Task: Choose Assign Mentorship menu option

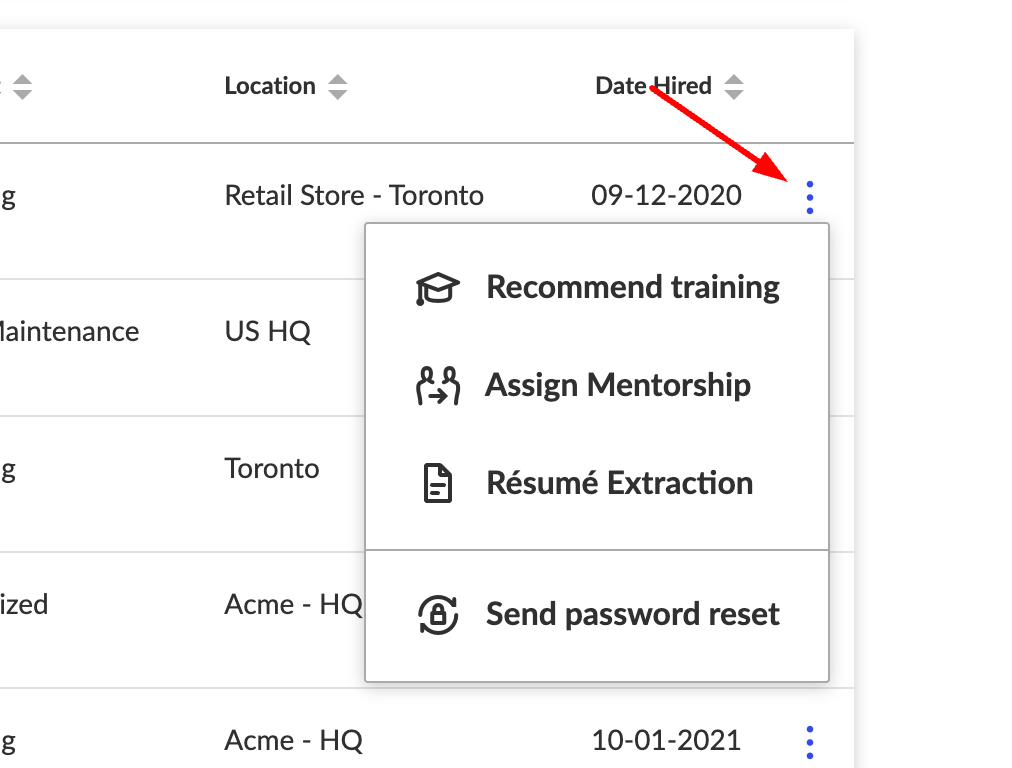Action: pos(617,385)
